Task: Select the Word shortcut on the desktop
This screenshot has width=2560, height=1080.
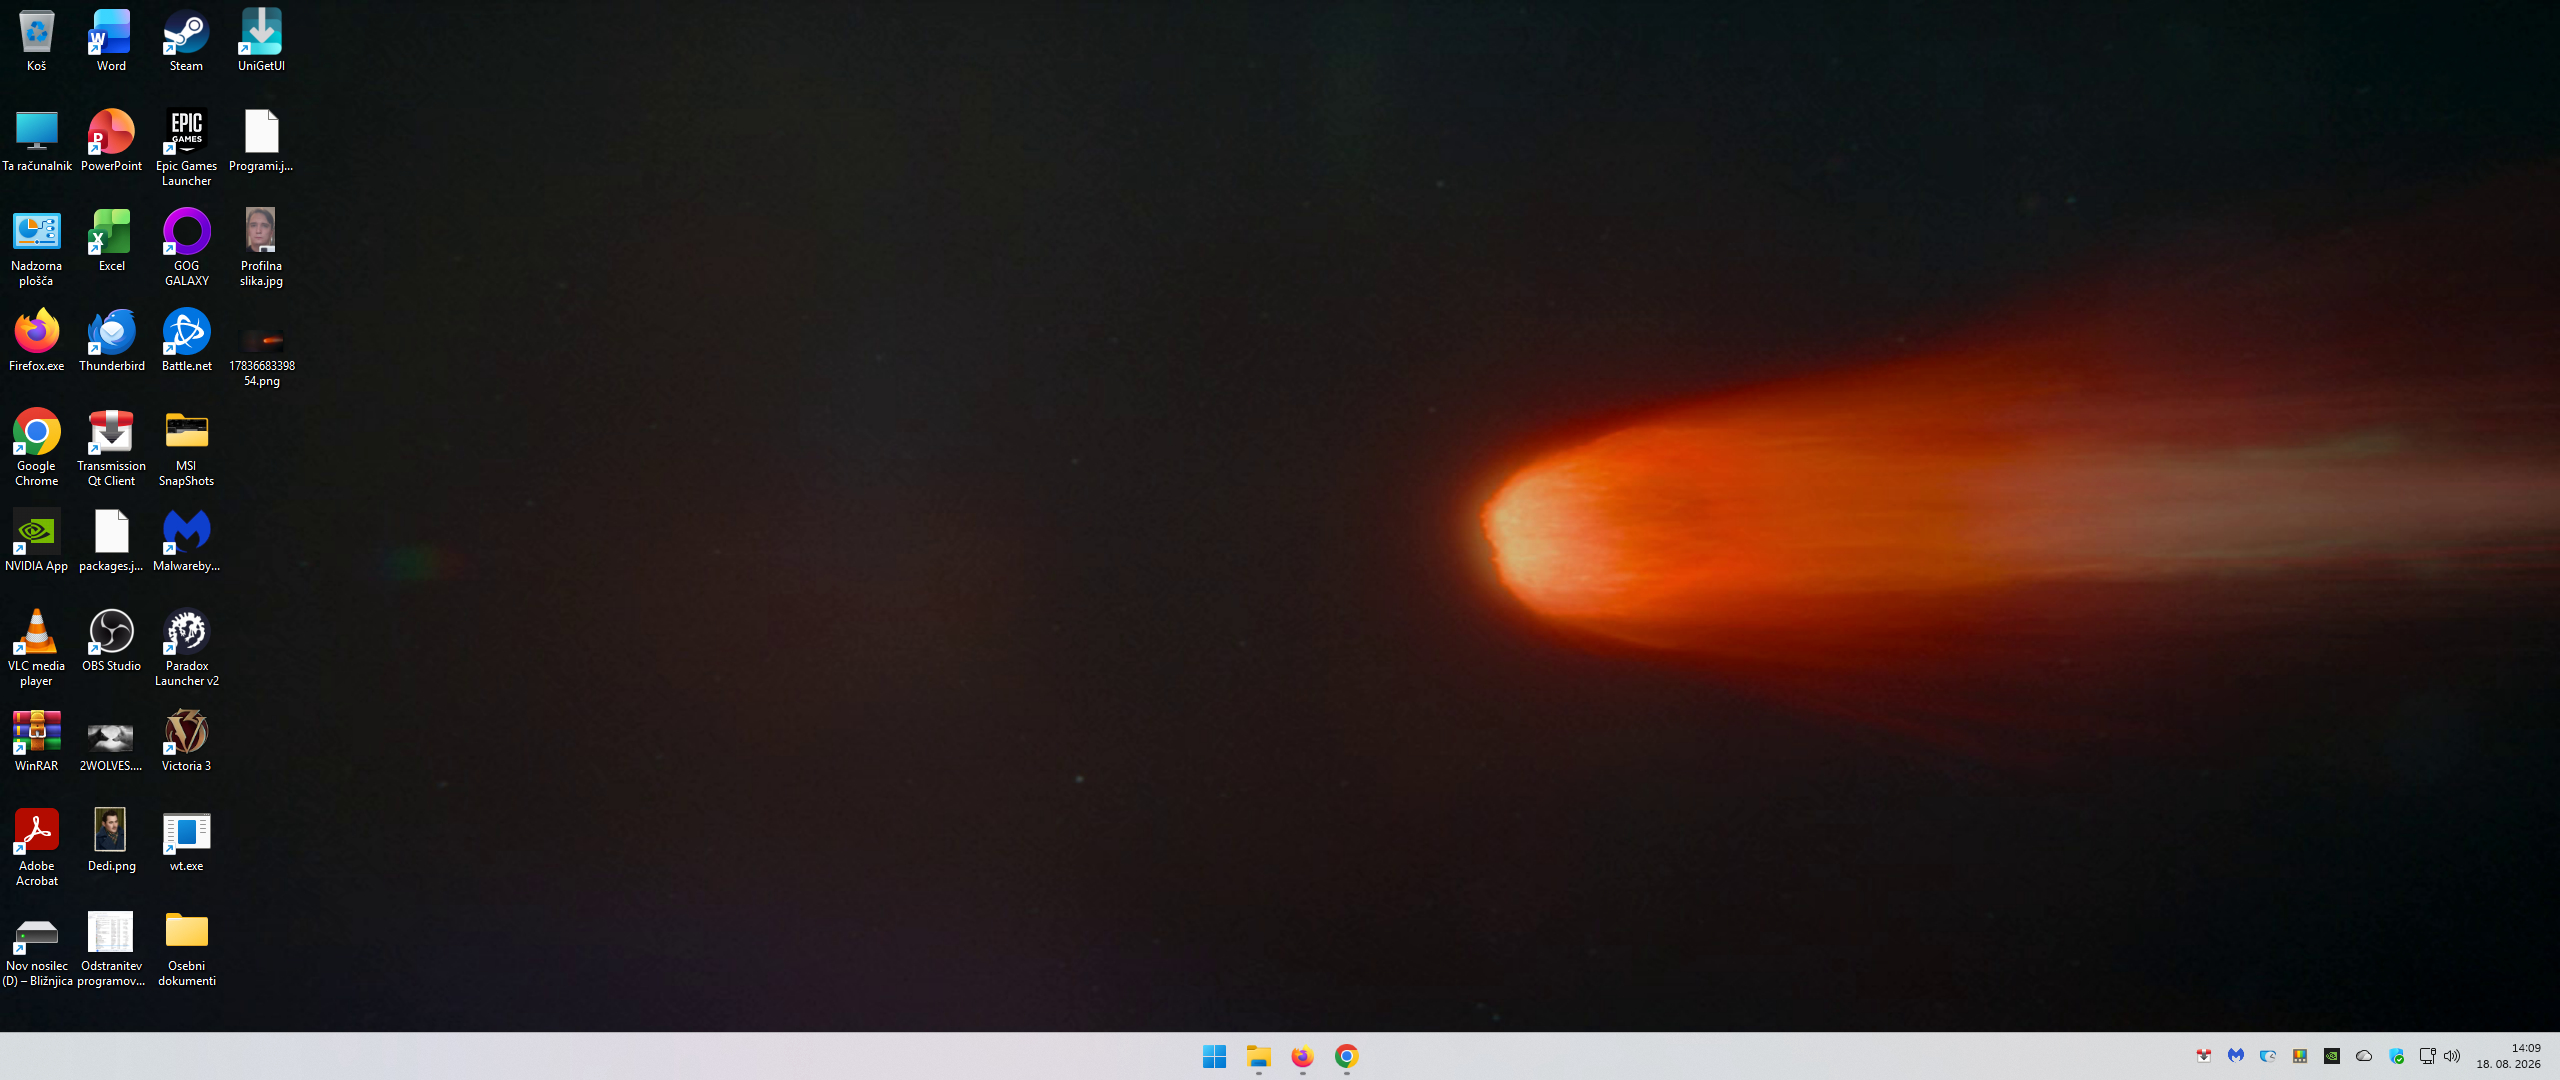Action: 111,40
